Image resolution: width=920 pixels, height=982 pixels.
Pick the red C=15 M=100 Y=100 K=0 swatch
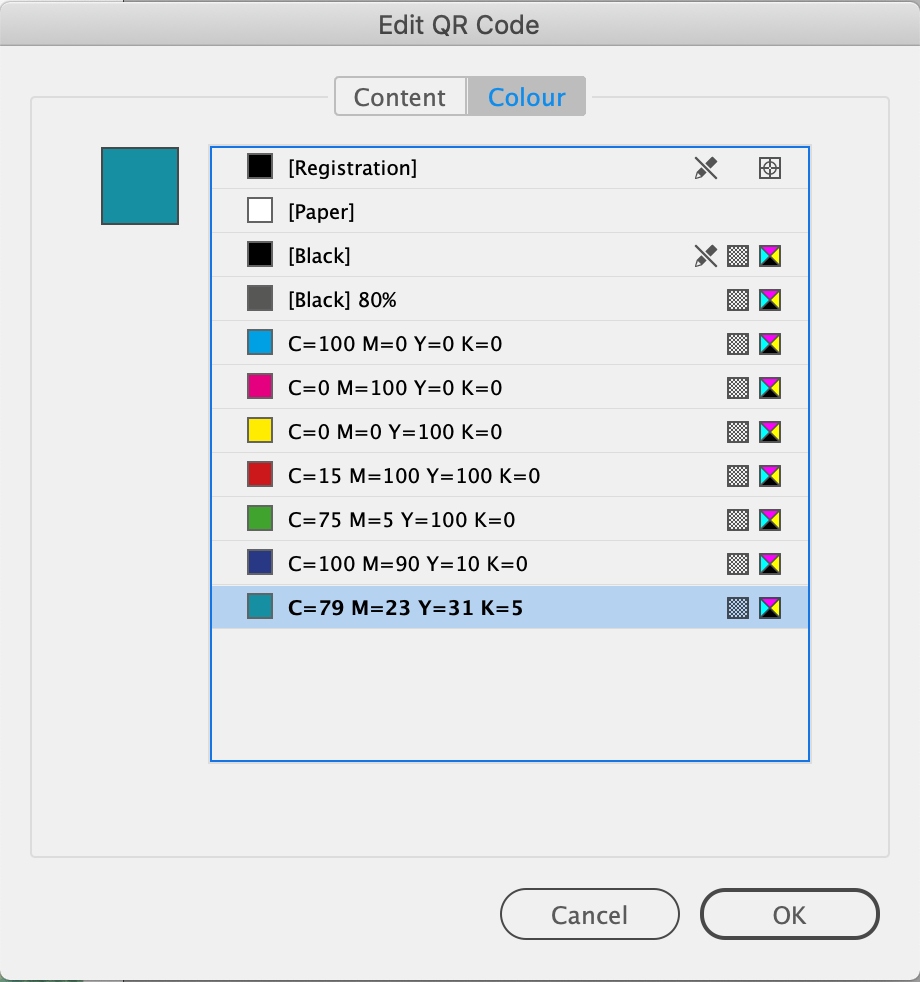pos(510,475)
